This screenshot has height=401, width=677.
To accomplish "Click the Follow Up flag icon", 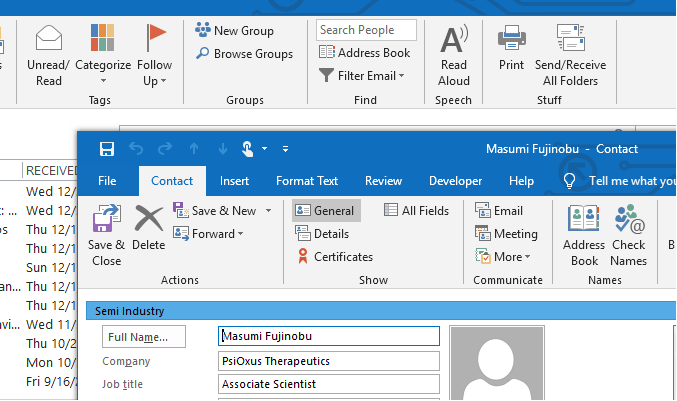I will coord(155,38).
